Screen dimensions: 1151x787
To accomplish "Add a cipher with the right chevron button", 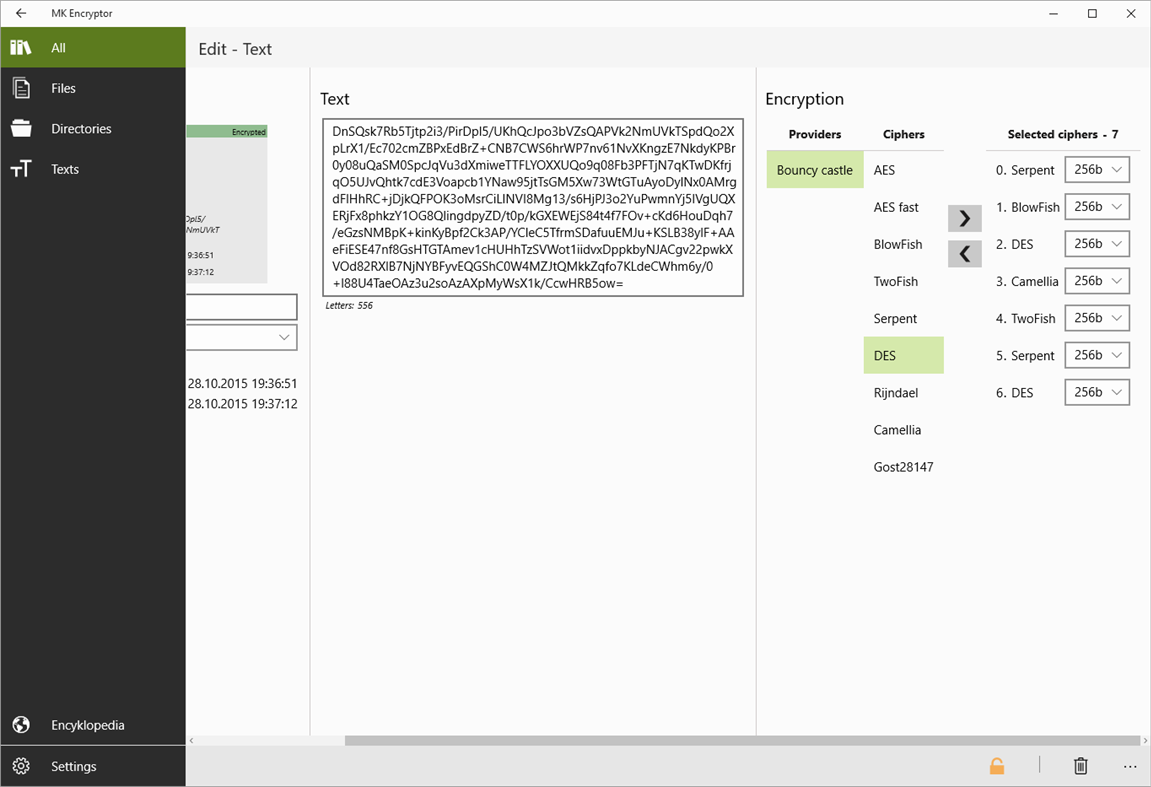I will (964, 218).
